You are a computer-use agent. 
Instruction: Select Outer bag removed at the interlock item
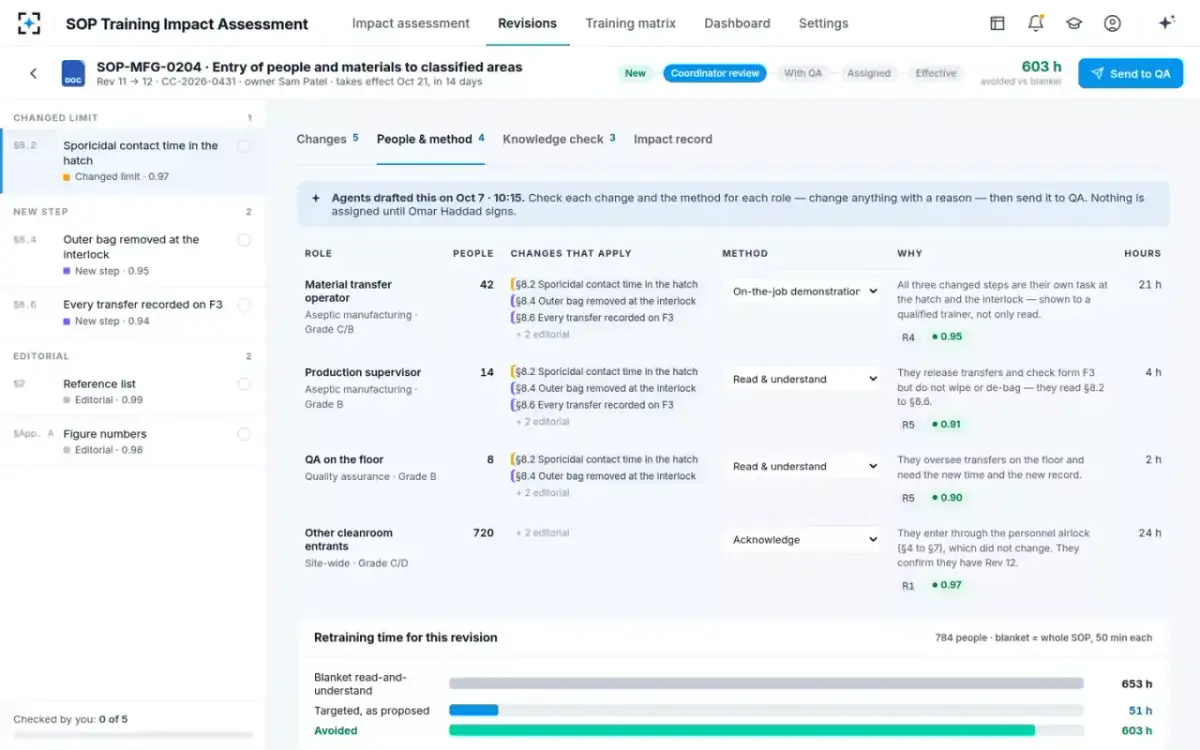tap(134, 255)
